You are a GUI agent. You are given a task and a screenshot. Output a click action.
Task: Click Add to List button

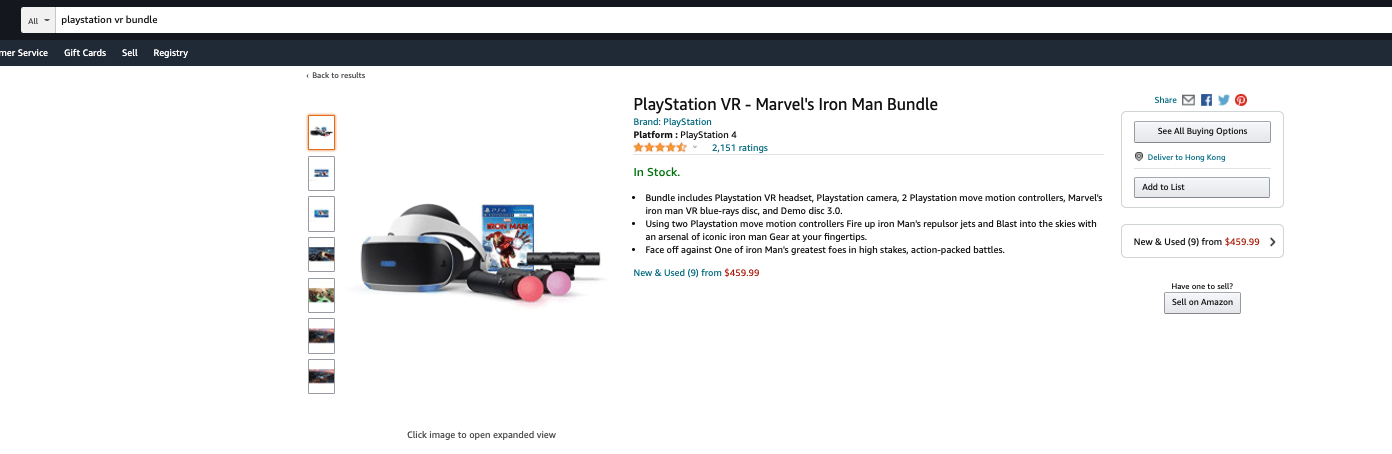[1201, 187]
